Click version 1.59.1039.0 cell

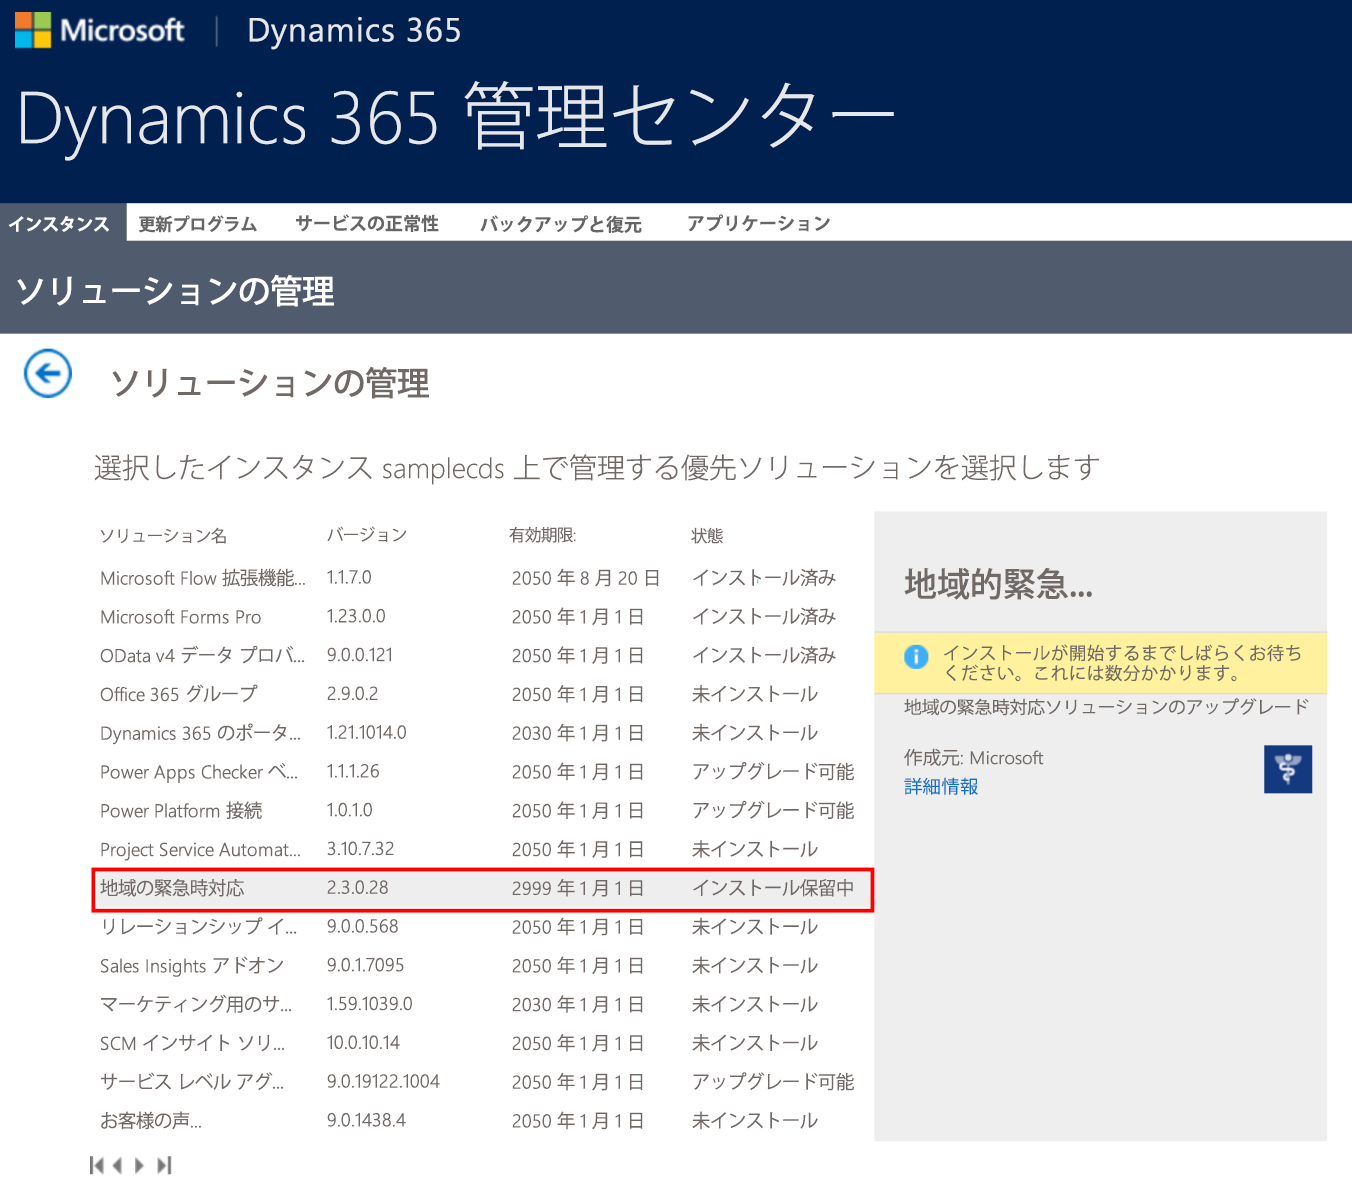click(369, 1004)
